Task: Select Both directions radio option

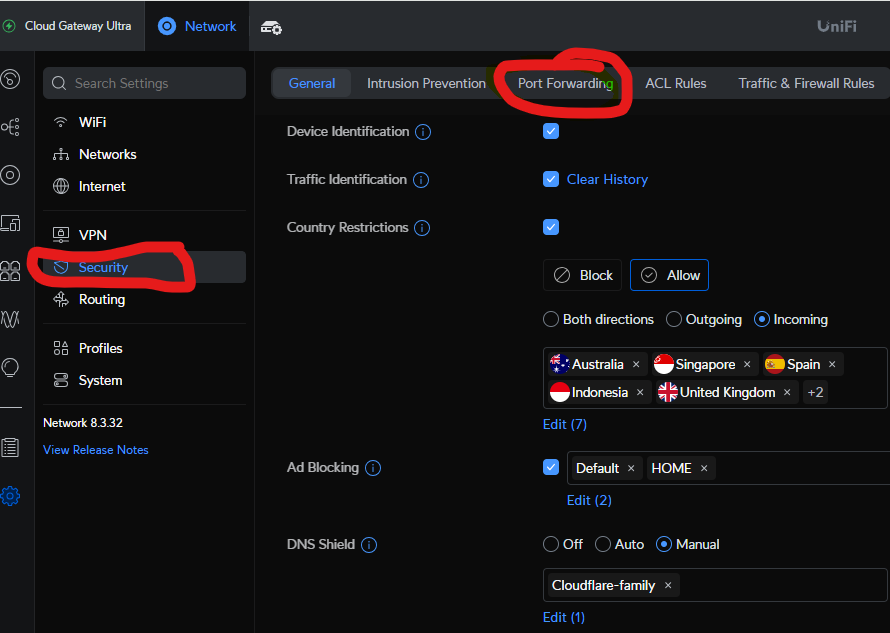Action: click(x=551, y=319)
